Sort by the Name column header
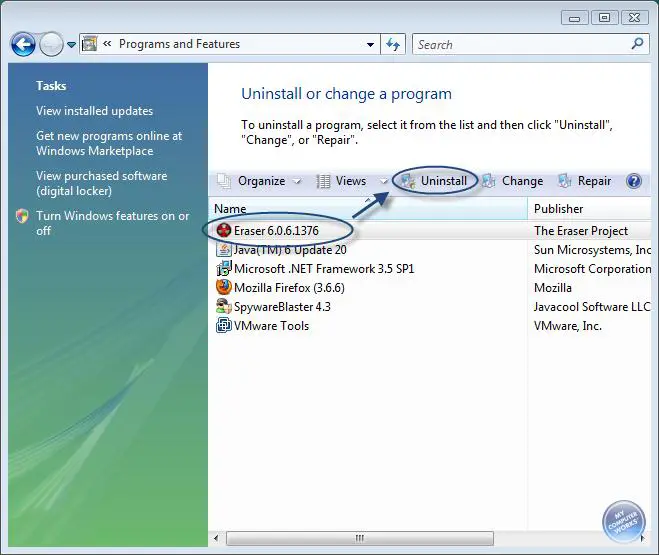 (368, 209)
